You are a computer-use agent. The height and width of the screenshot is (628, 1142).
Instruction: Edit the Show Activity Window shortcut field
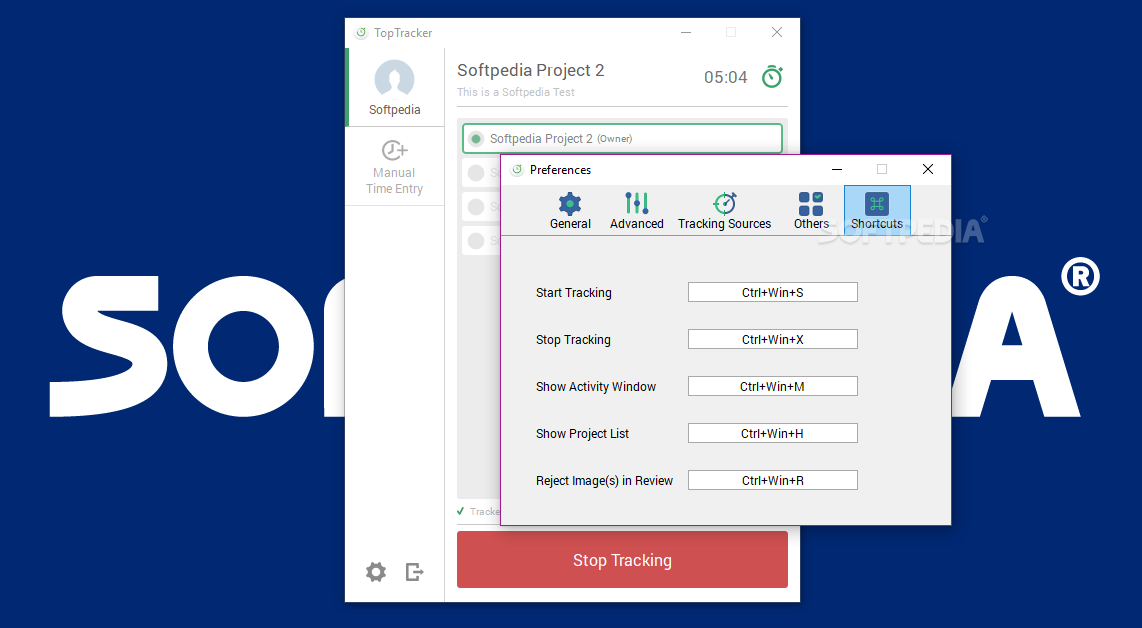click(x=773, y=386)
